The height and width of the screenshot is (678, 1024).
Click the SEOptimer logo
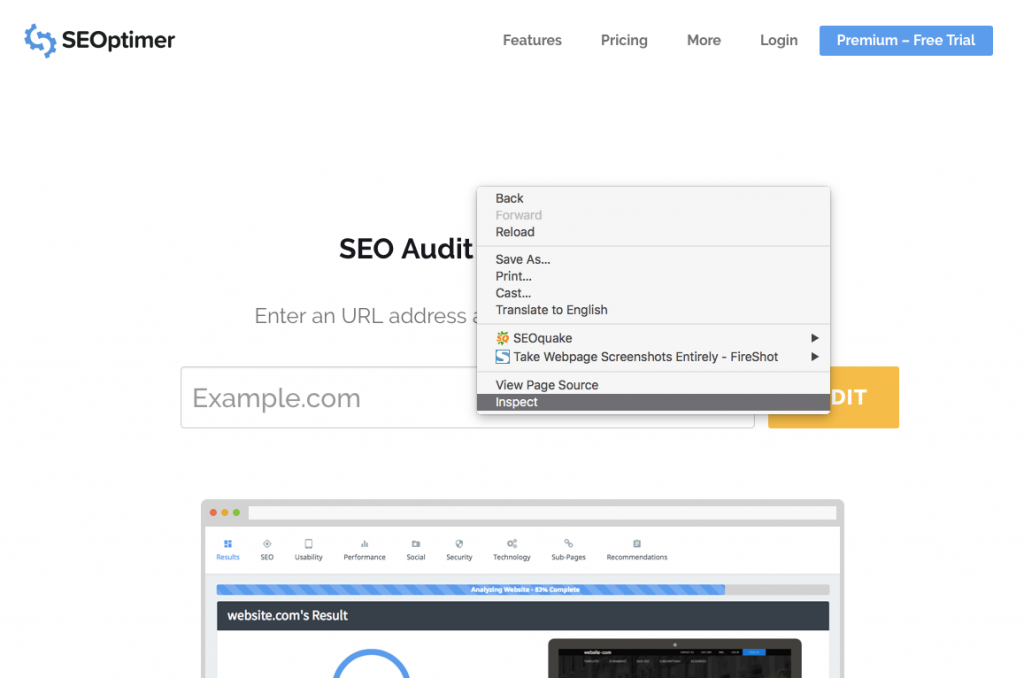click(98, 40)
